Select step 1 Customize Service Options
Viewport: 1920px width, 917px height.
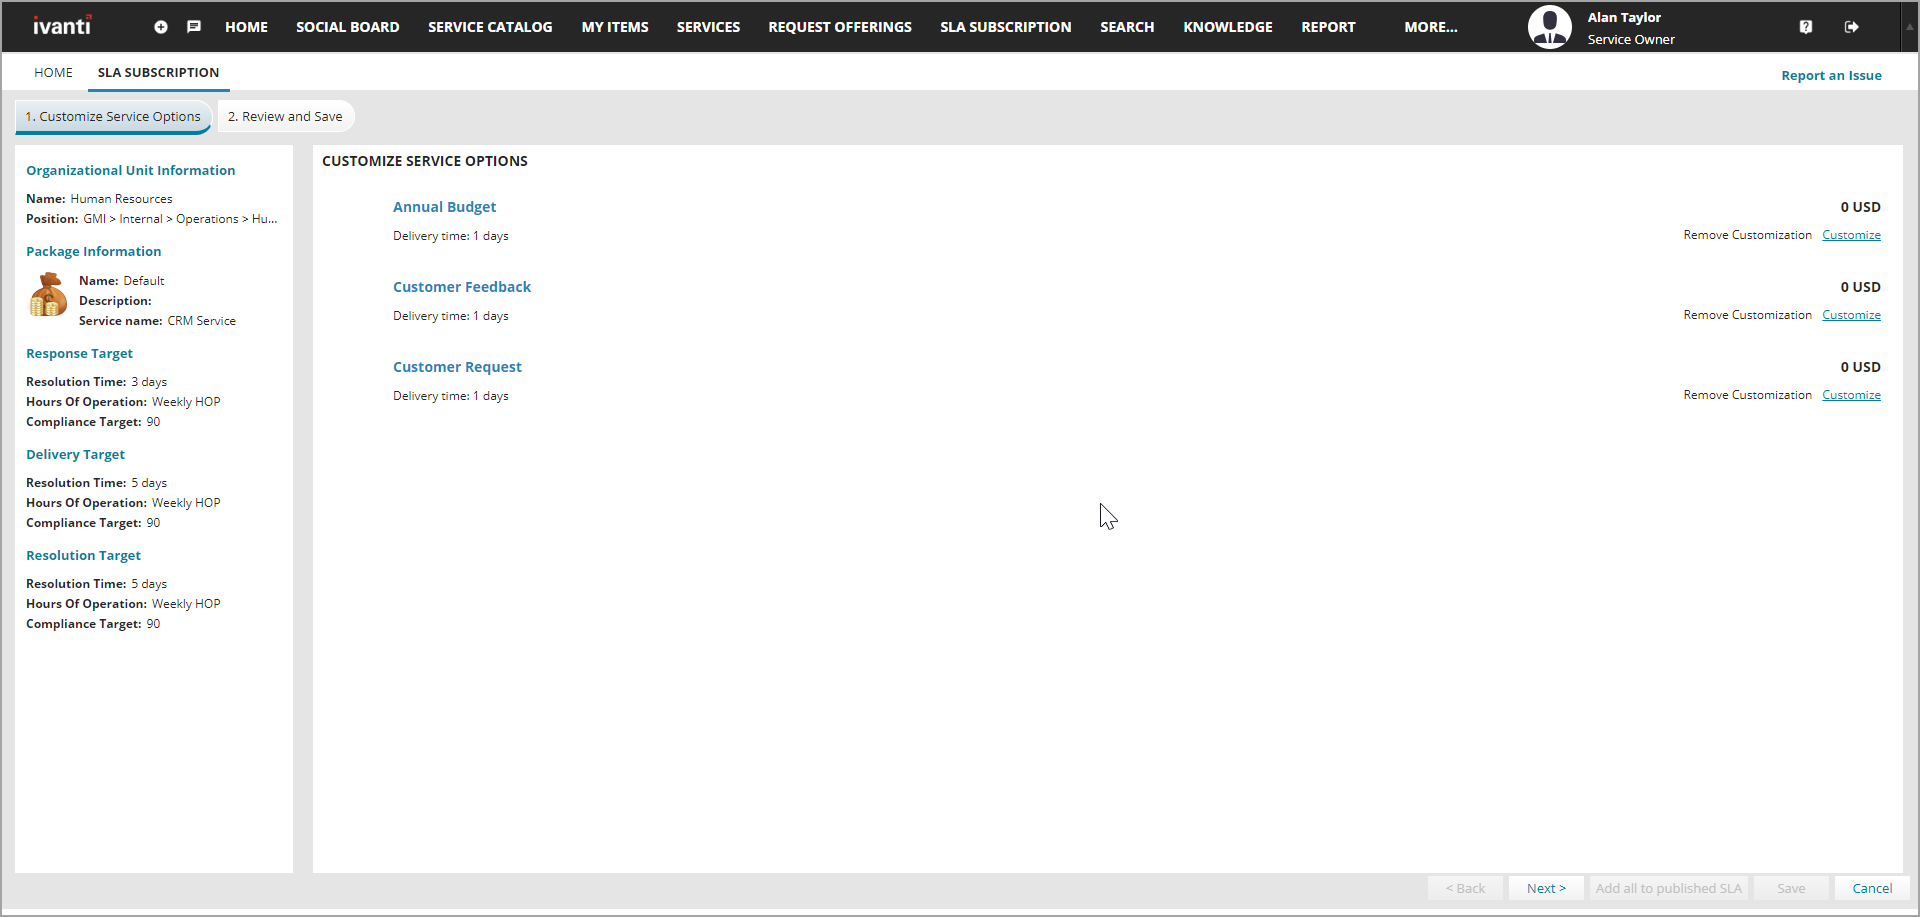point(113,117)
